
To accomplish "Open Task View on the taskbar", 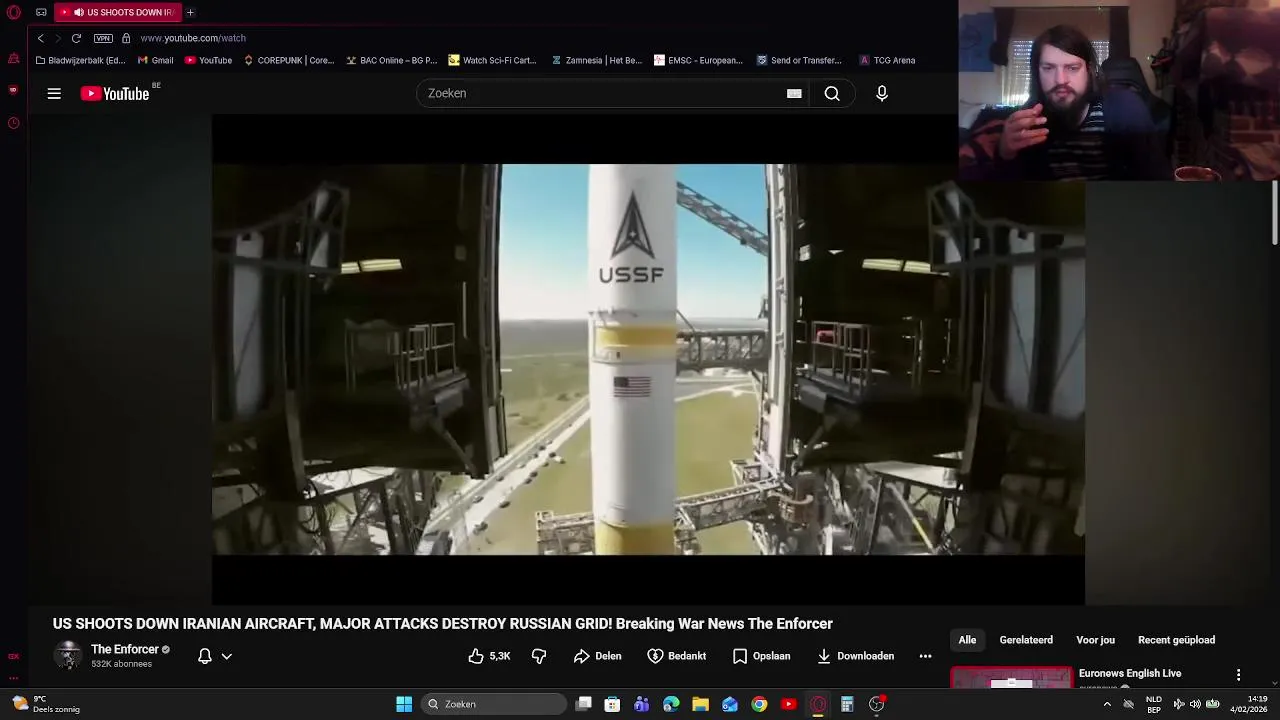I will point(584,704).
